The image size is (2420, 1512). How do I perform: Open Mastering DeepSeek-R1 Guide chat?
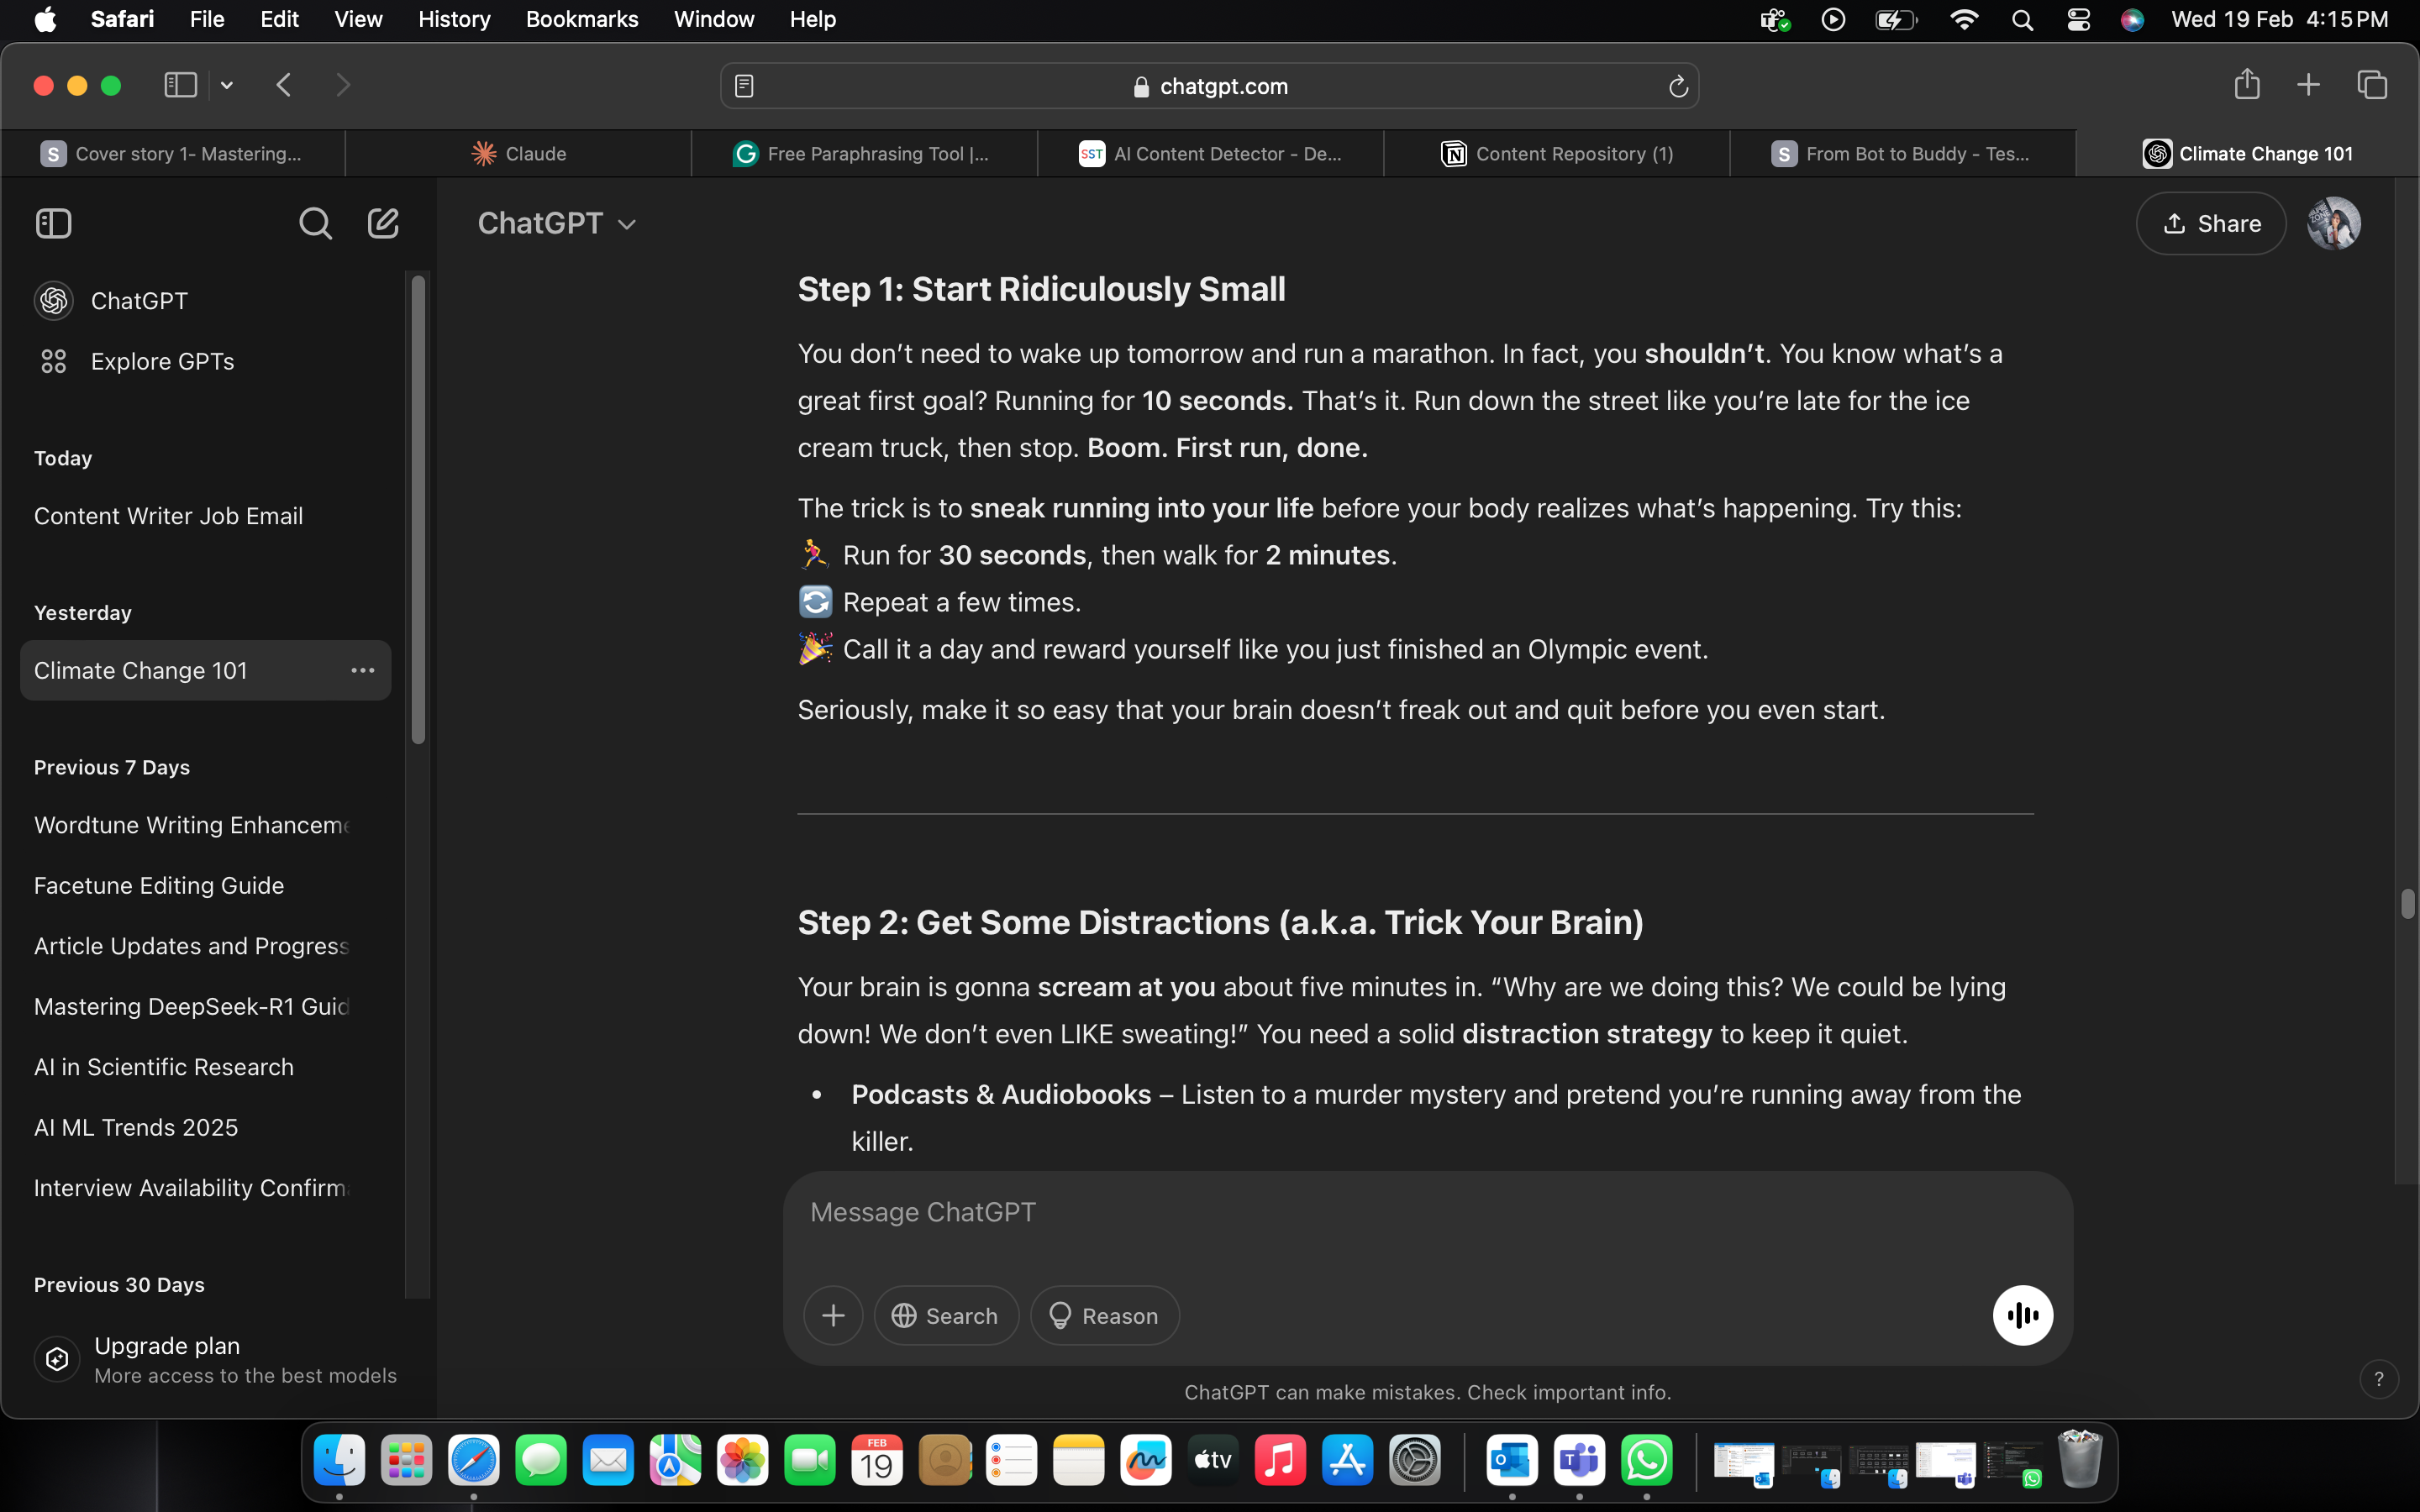pos(205,1006)
